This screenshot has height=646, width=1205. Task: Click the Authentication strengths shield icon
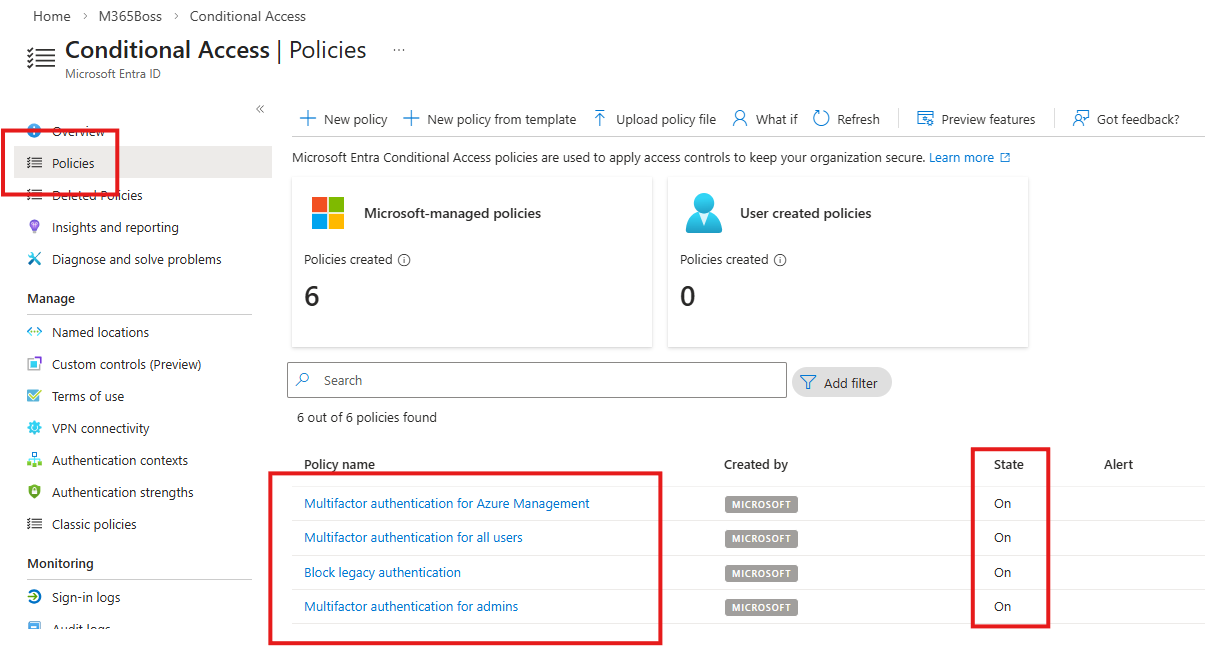tap(34, 492)
